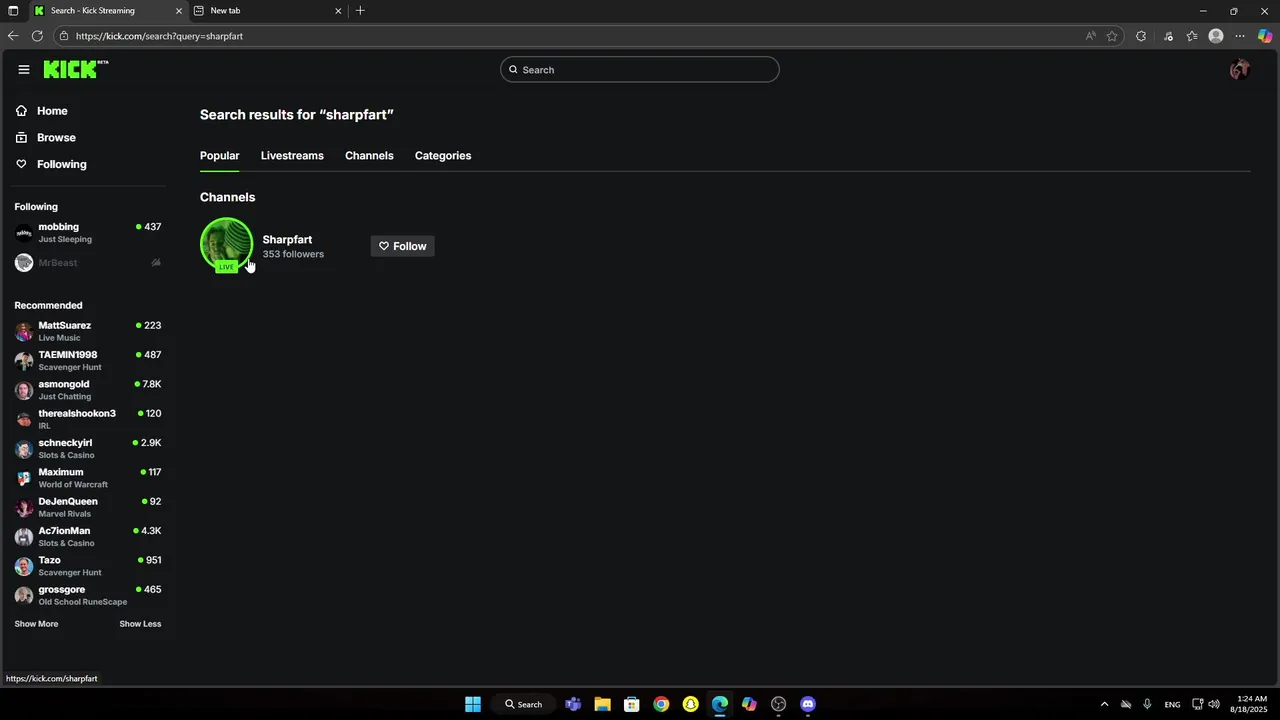1280x720 pixels.
Task: Open Teams from the taskbar
Action: (x=573, y=704)
